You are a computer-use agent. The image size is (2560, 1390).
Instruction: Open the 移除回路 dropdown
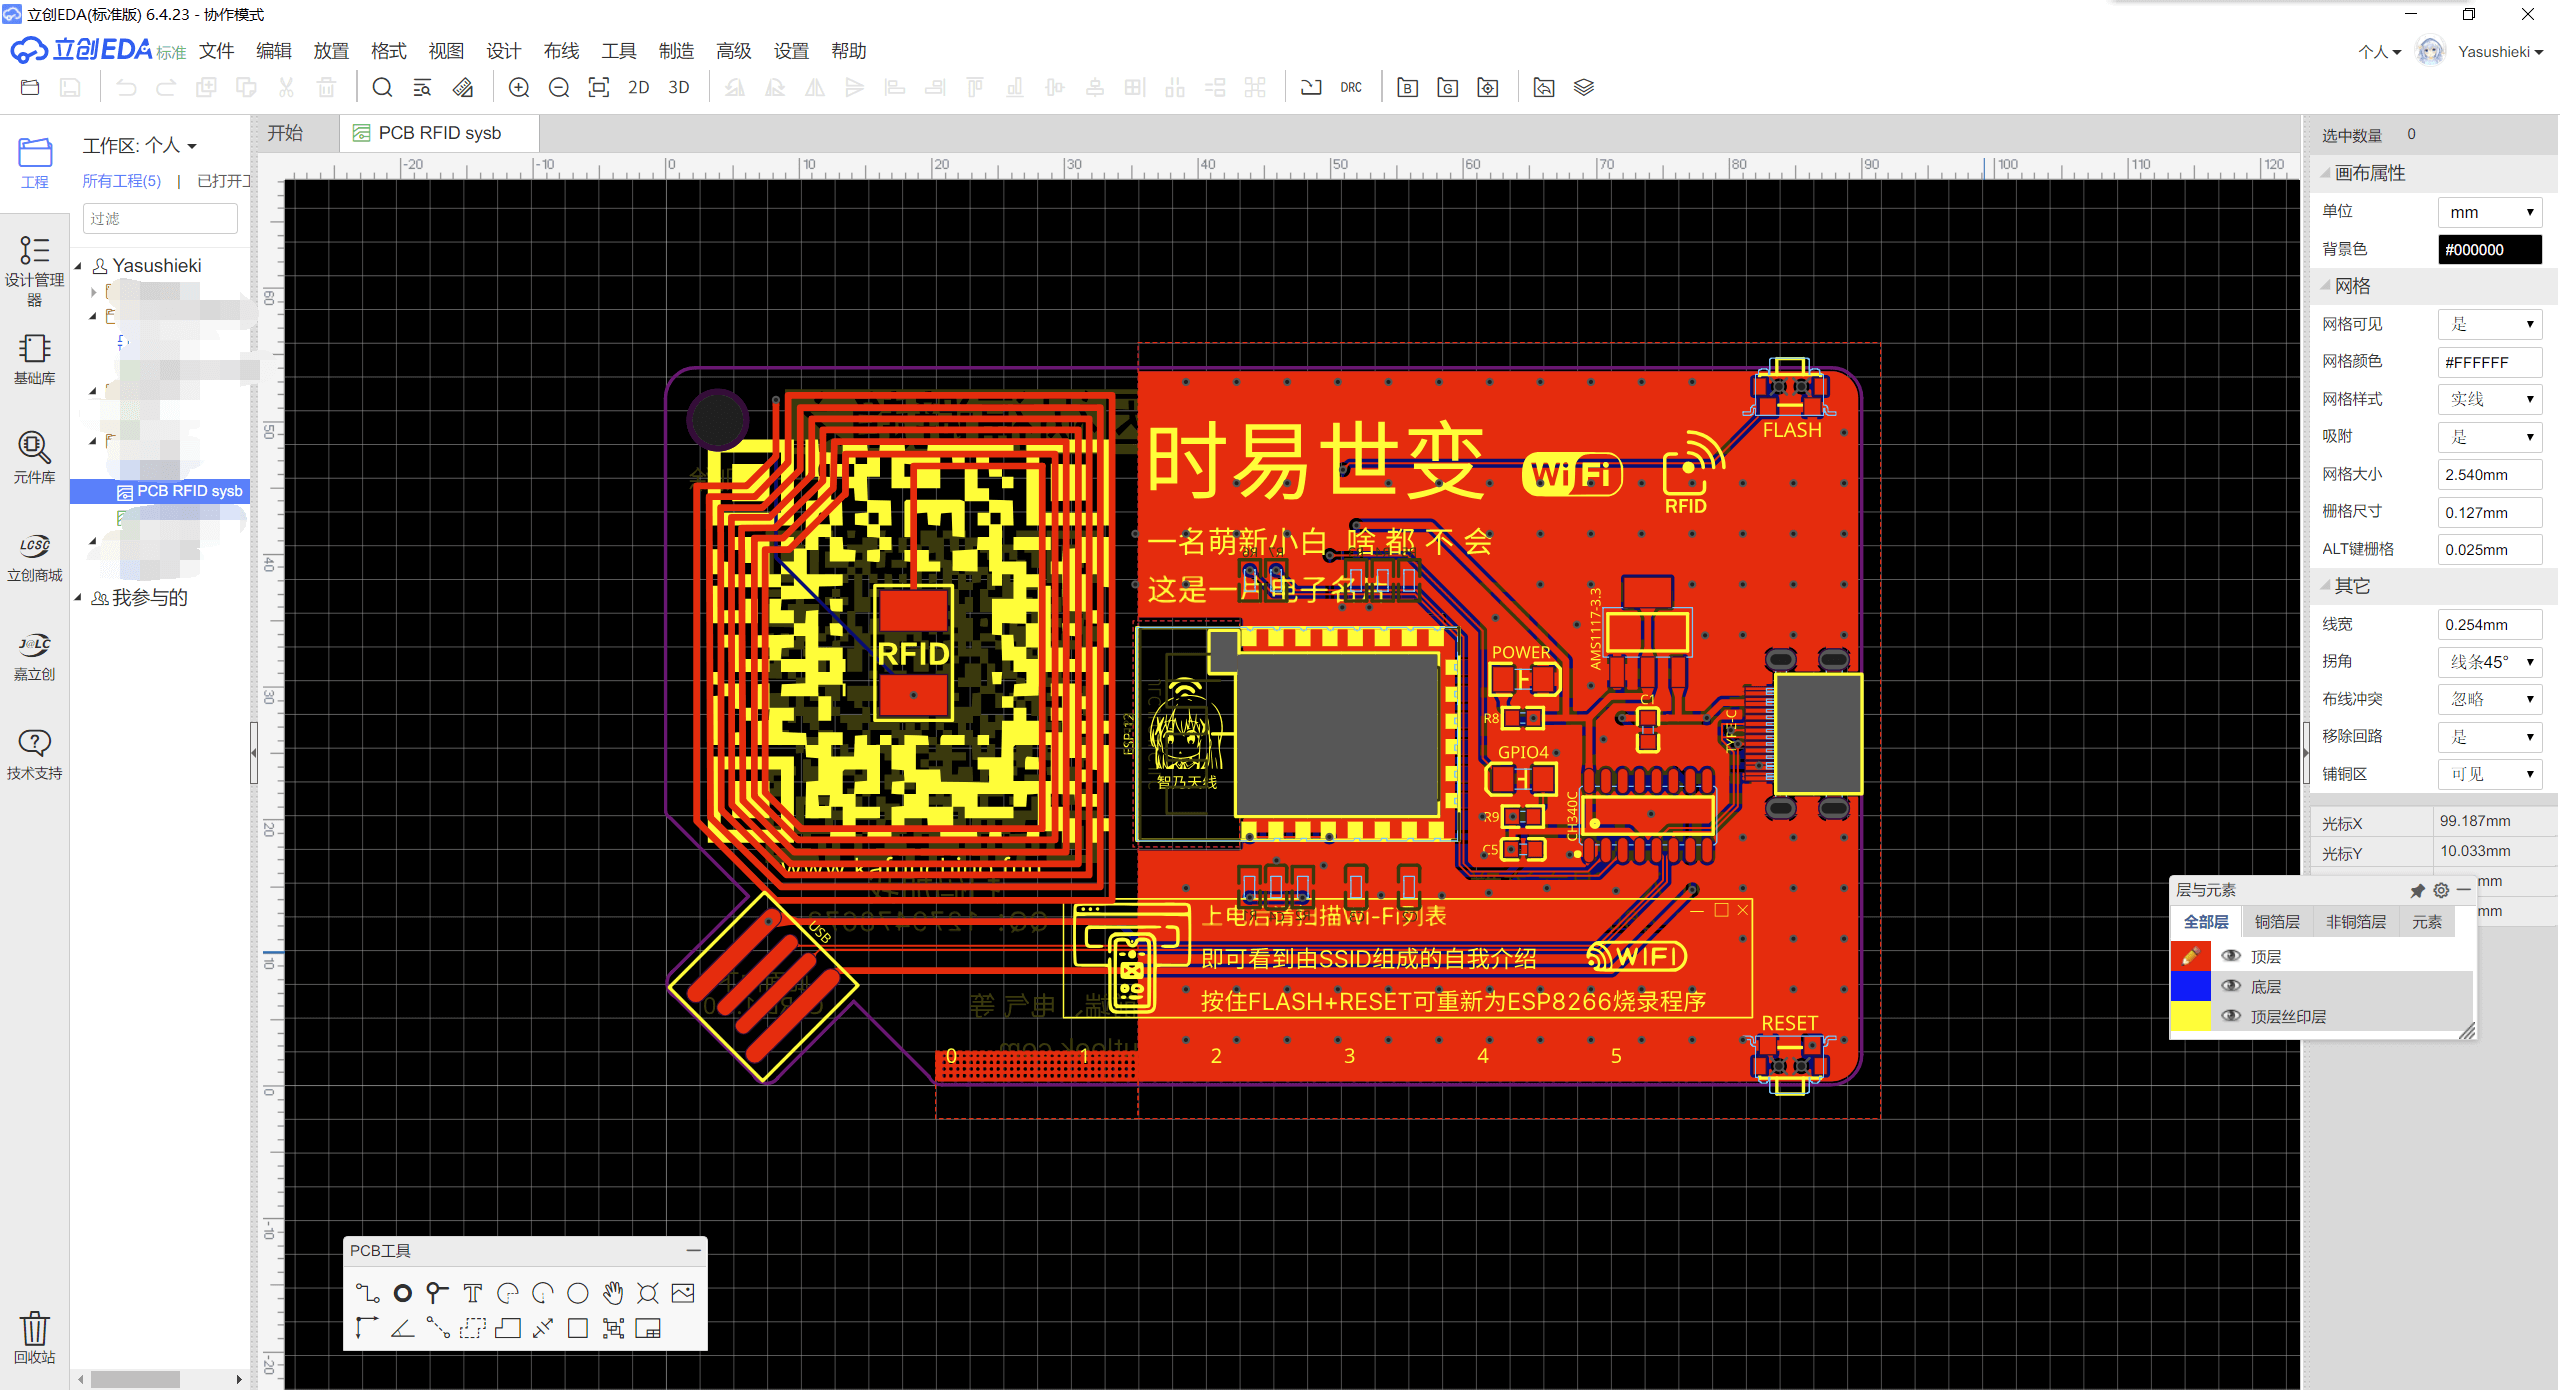tap(2490, 737)
